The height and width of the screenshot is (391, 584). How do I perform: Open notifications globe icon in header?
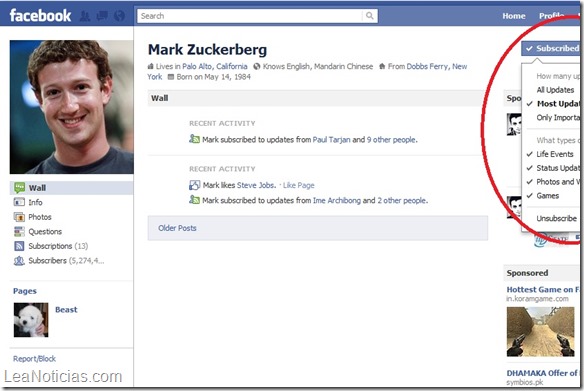pyautogui.click(x=119, y=16)
